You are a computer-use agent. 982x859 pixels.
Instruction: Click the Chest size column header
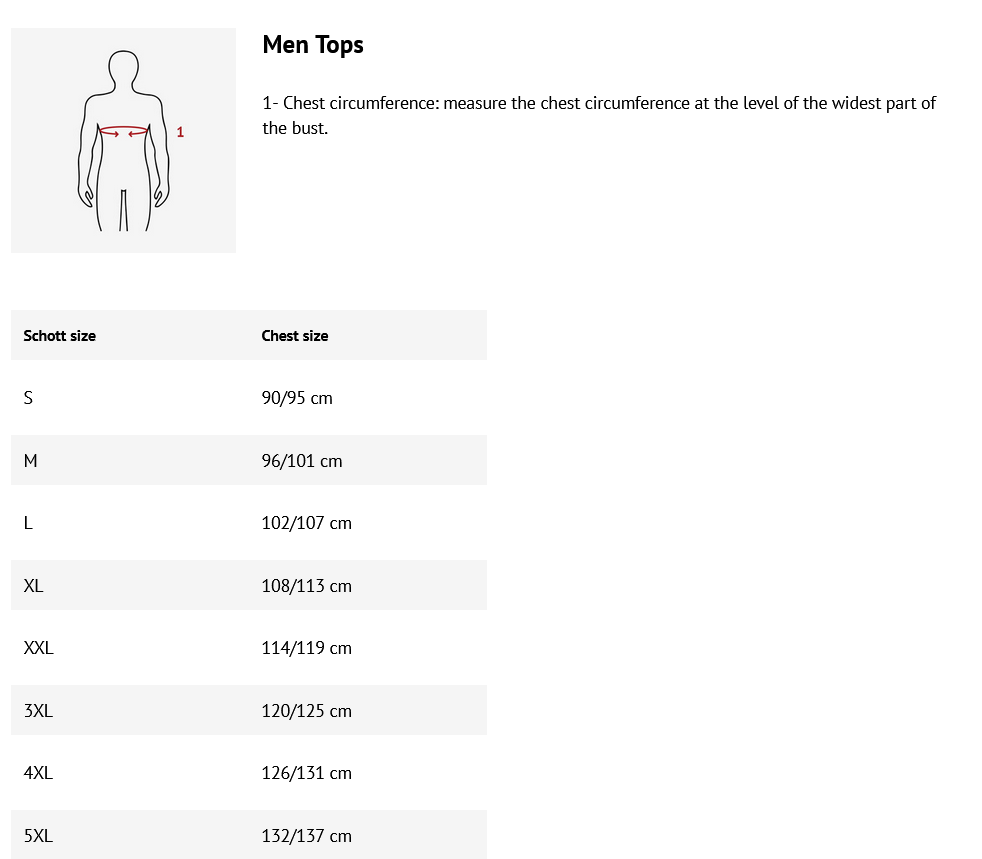[295, 336]
